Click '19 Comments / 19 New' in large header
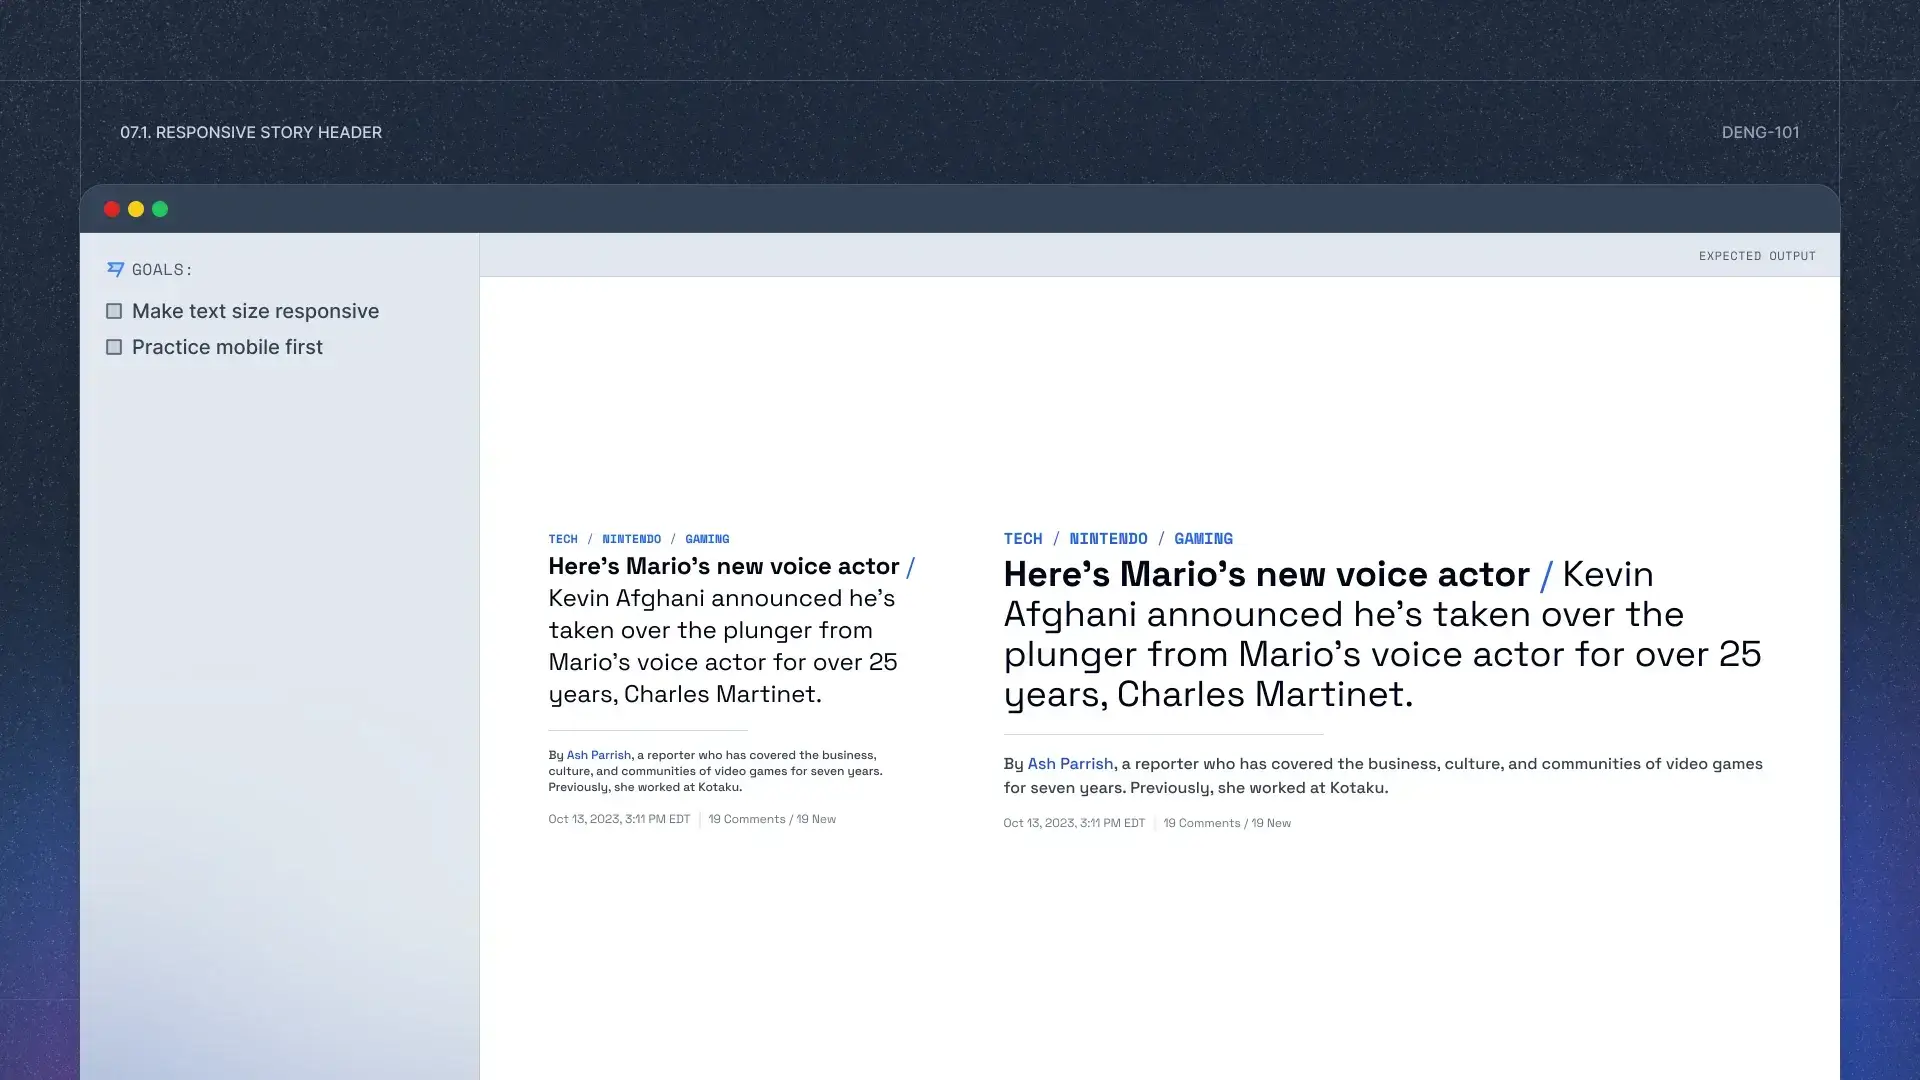 tap(1227, 823)
